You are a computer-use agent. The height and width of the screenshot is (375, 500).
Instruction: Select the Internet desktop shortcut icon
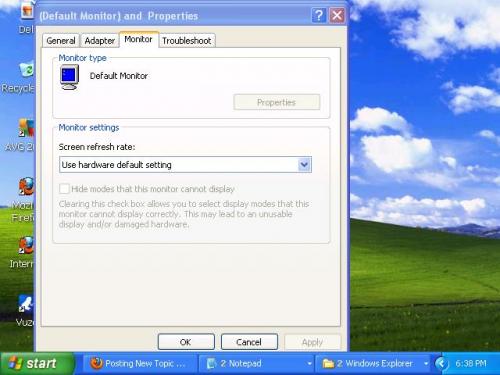[x=26, y=245]
